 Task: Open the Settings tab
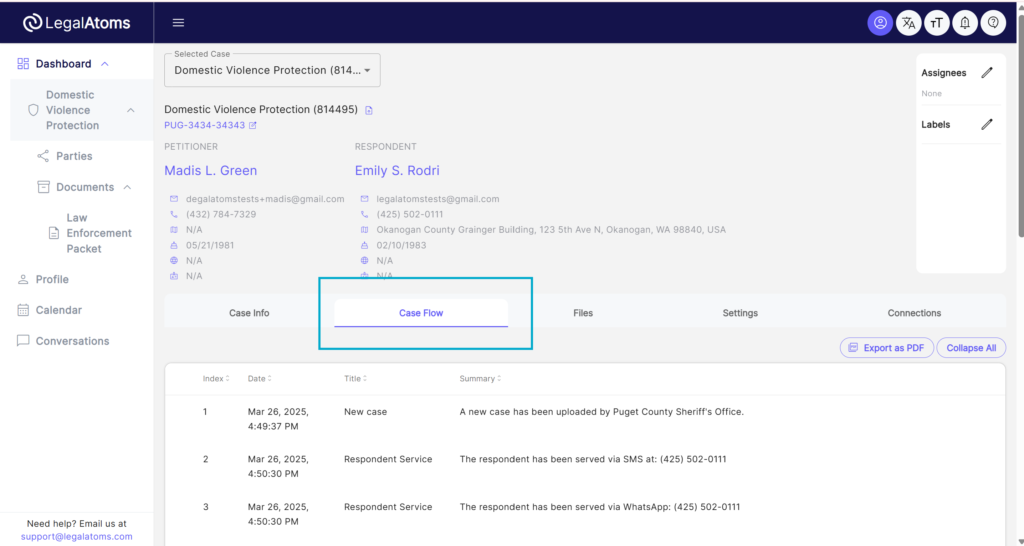pyautogui.click(x=740, y=313)
